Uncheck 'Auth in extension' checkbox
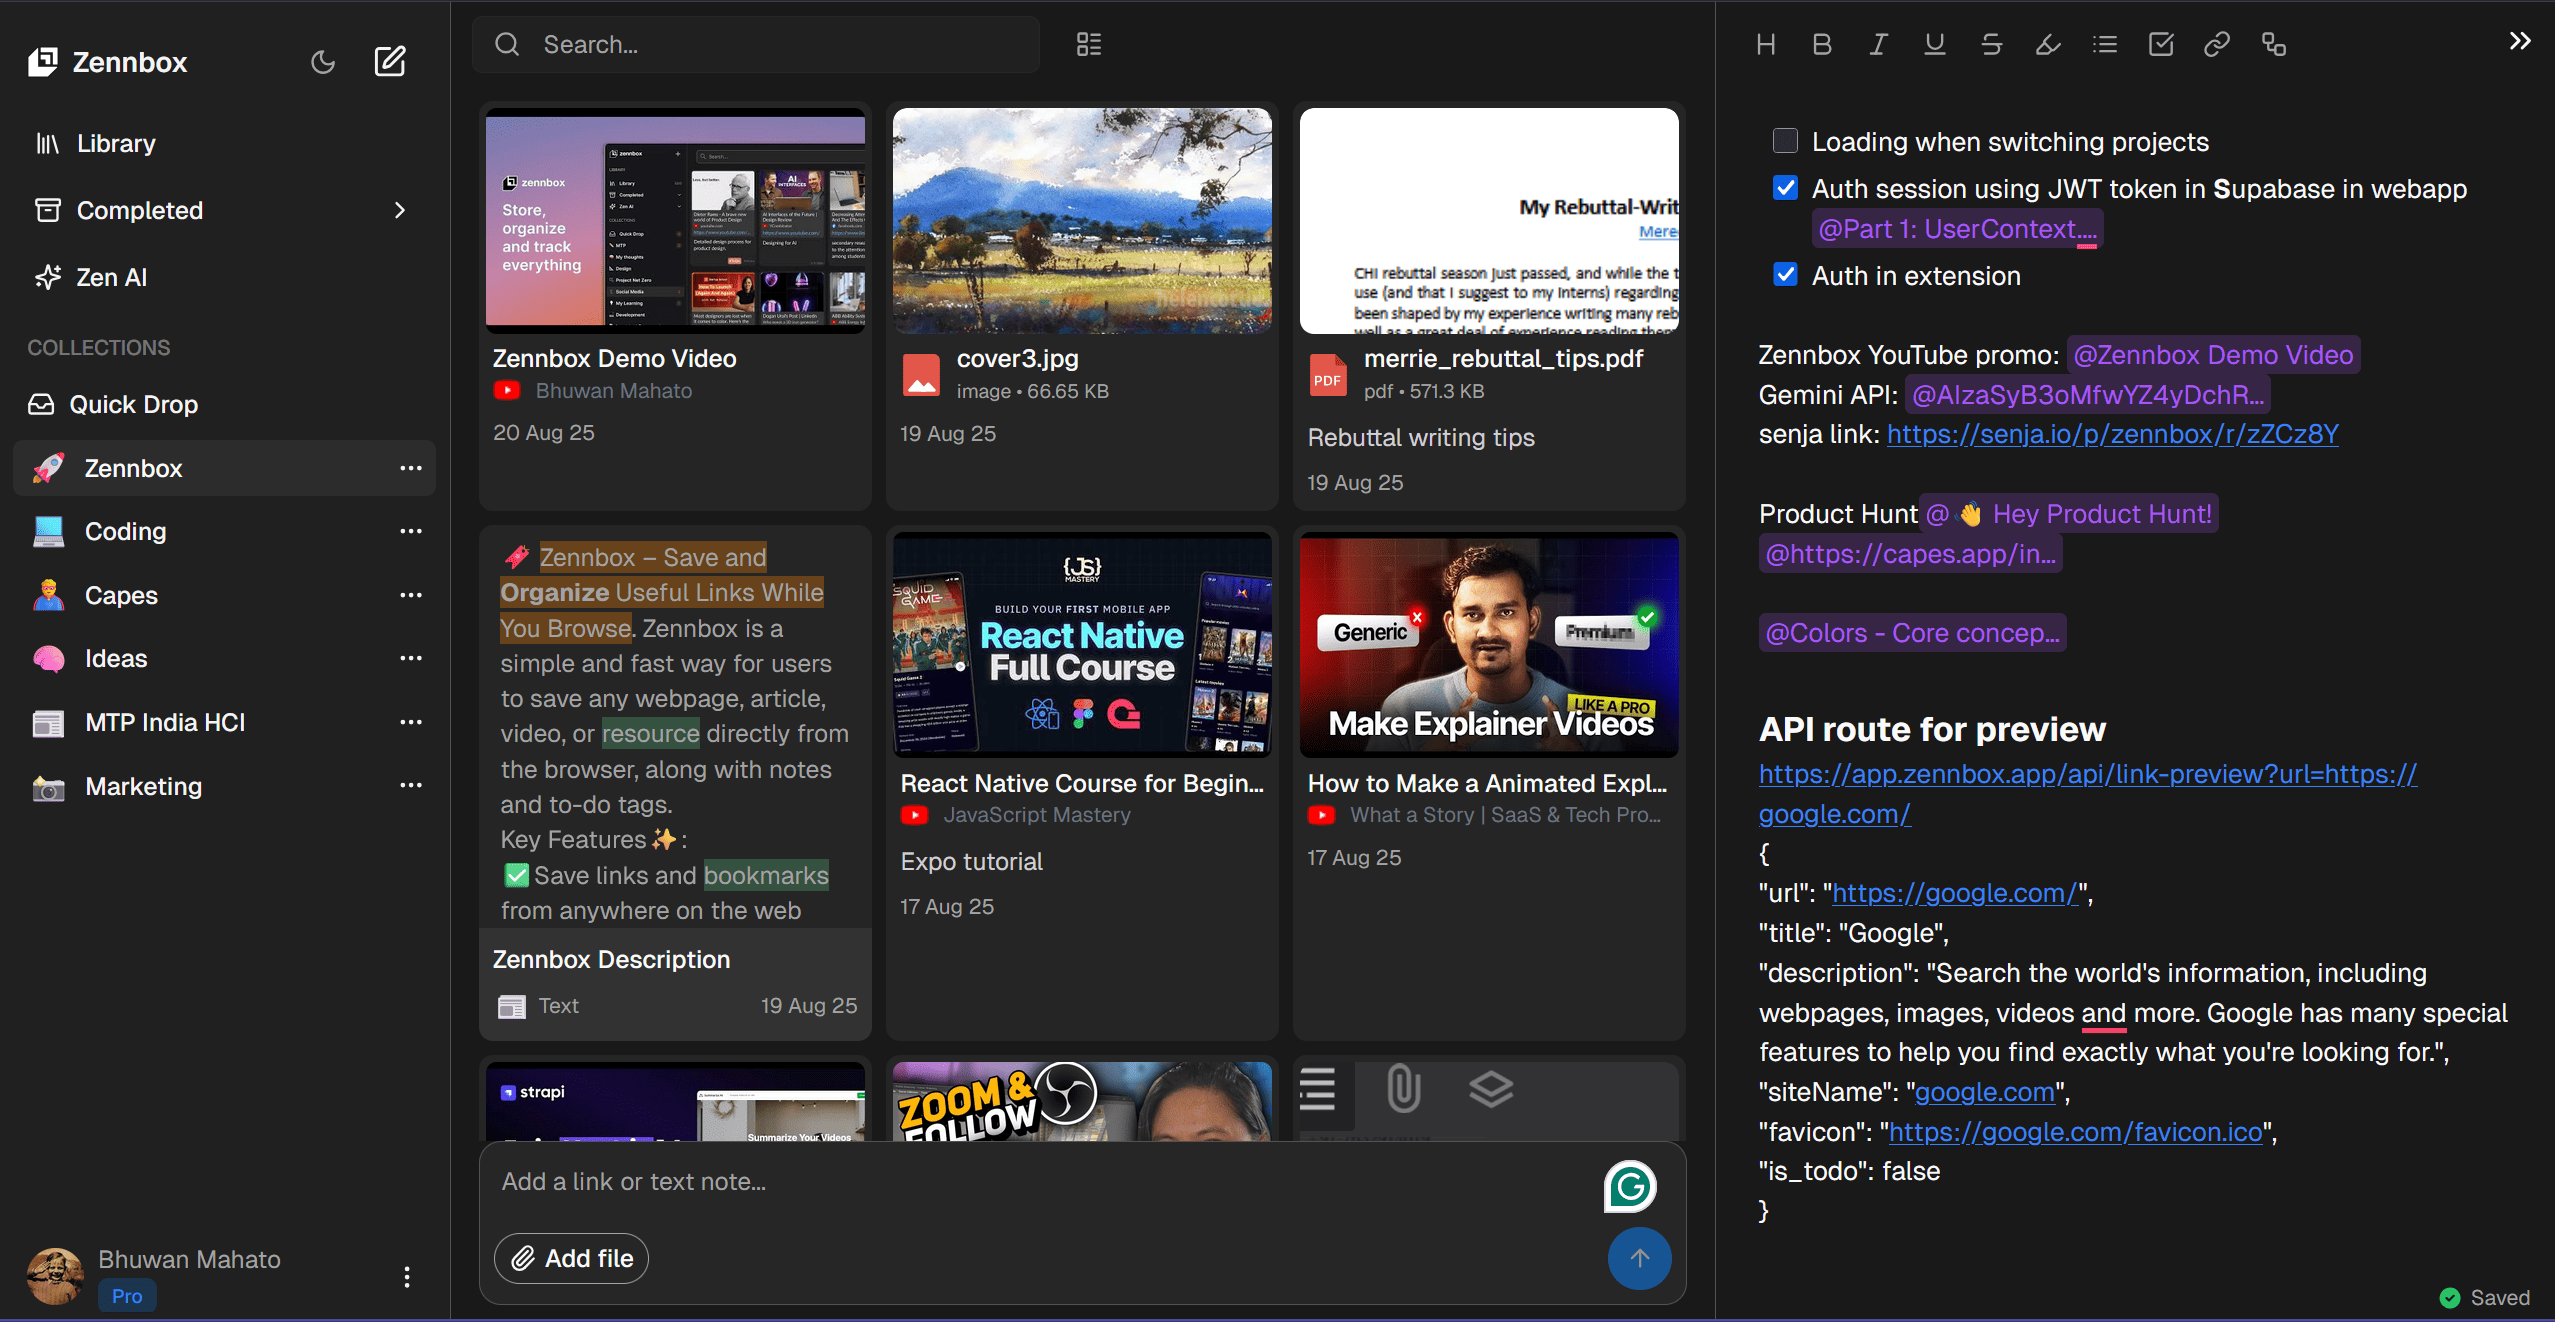The image size is (2555, 1322). pos(1785,275)
